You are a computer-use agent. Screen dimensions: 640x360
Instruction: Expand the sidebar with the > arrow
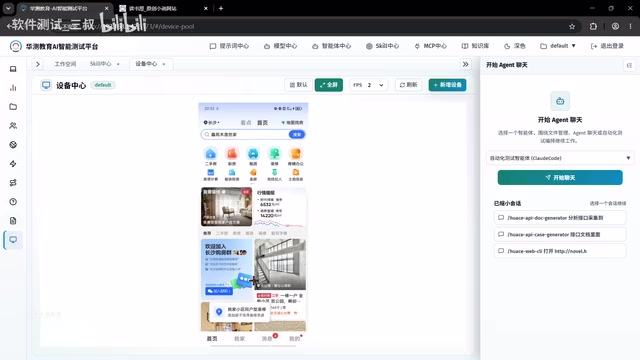(x=38, y=64)
